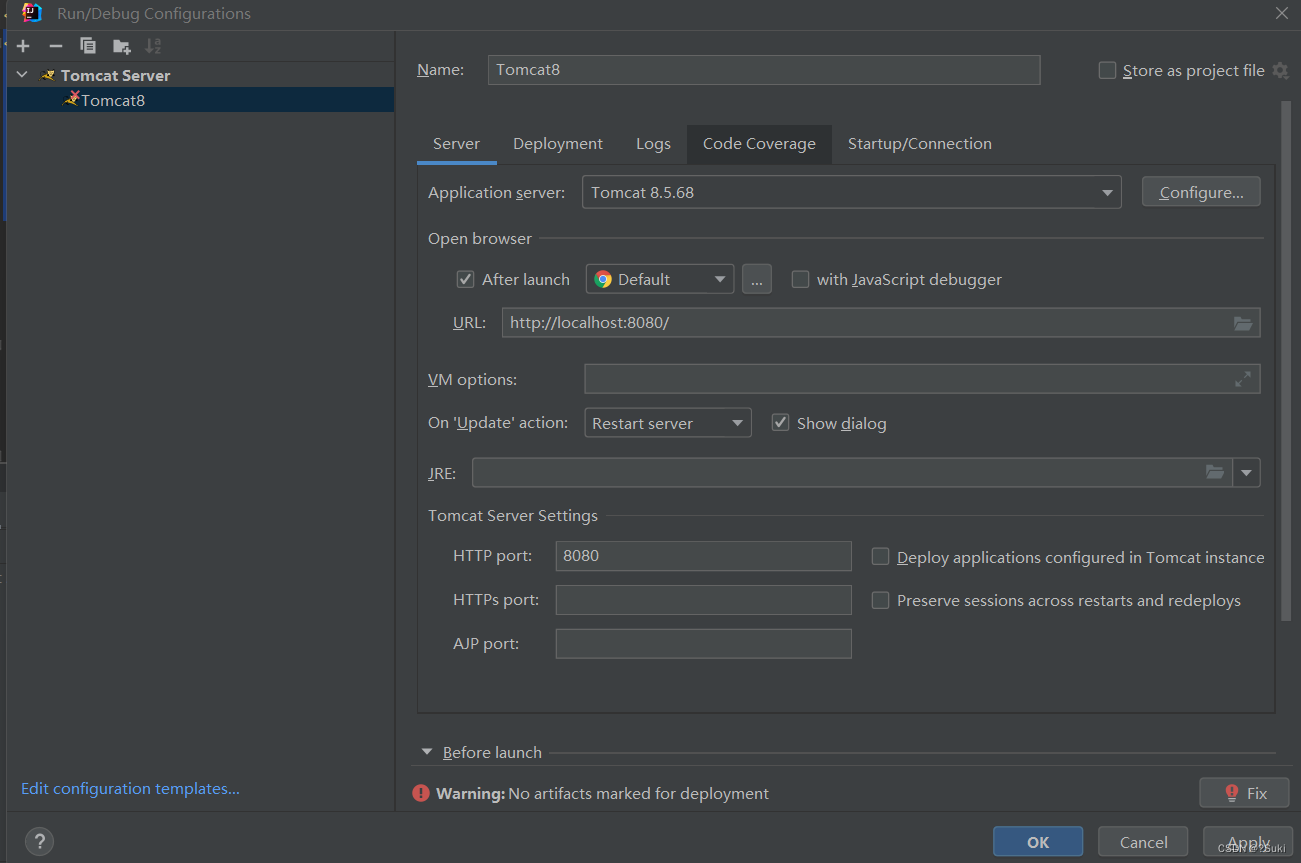
Task: Collapse the Tomcat Server tree node
Action: 22,75
